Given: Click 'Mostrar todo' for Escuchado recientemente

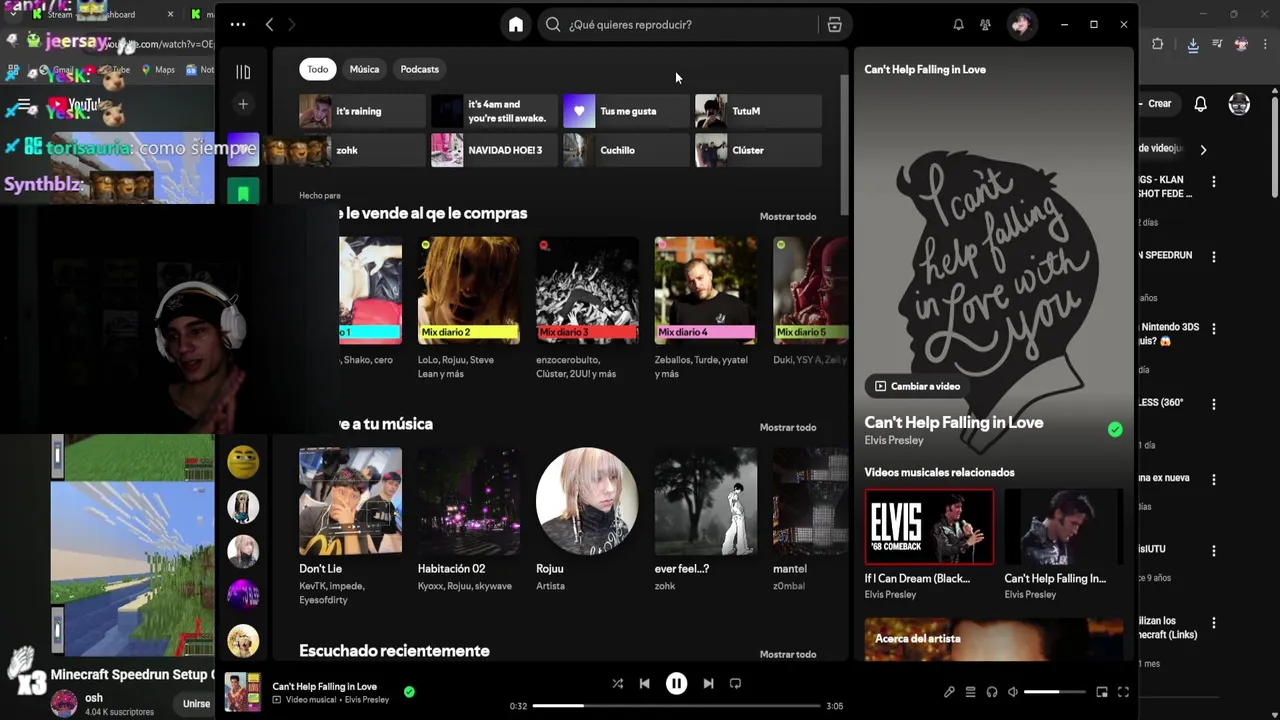Looking at the screenshot, I should (x=788, y=654).
